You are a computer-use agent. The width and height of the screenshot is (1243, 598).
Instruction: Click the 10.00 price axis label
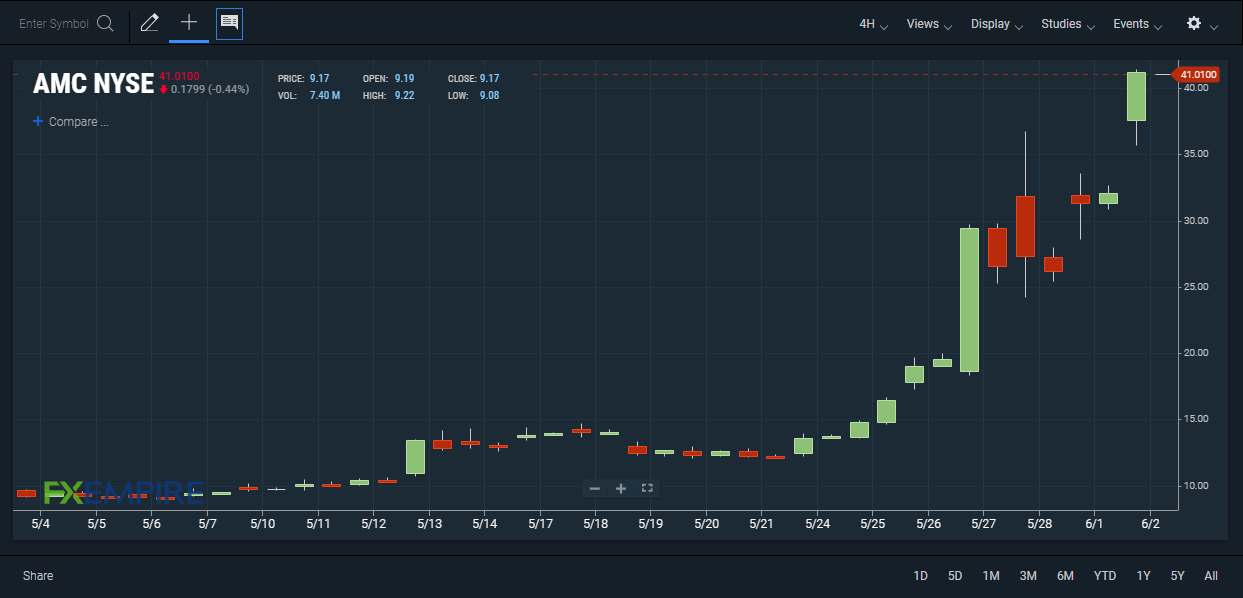[x=1196, y=486]
